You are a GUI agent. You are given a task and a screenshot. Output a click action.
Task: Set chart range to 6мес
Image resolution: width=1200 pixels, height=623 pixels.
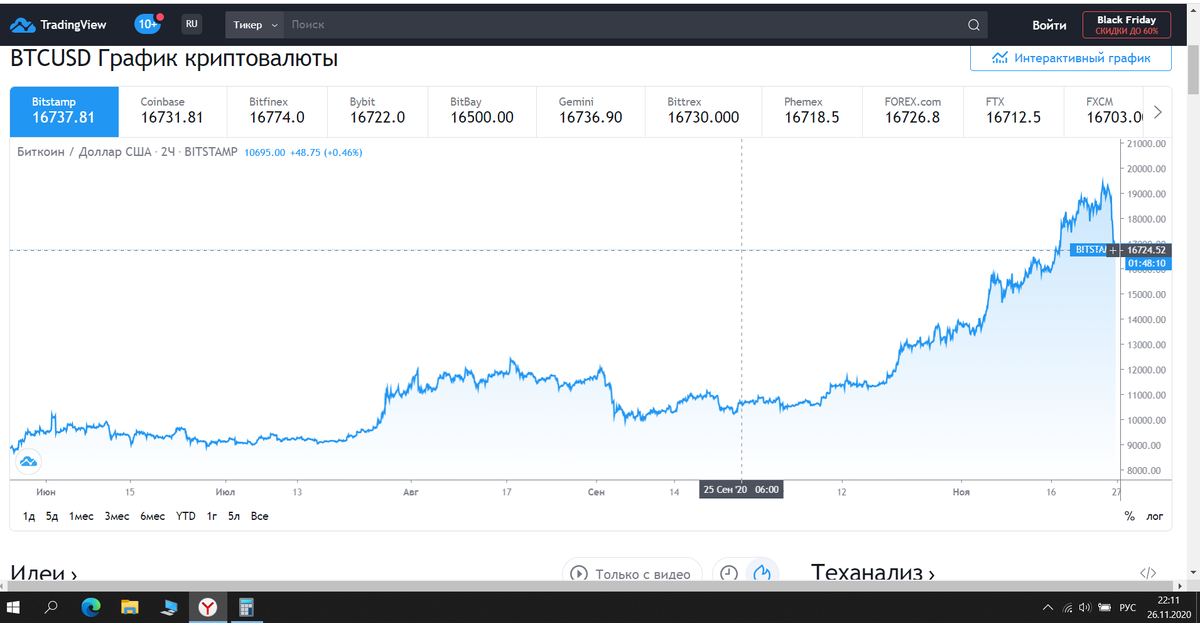[x=152, y=516]
